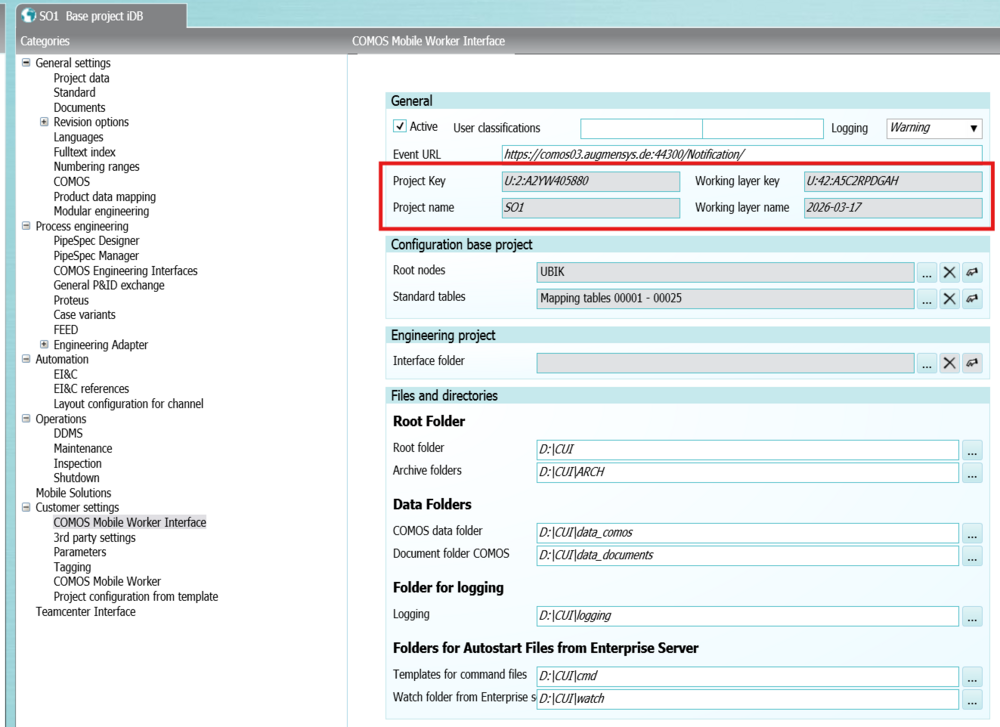Navigate to the Interface folder object via arrow icon
1000x727 pixels.
click(x=971, y=363)
